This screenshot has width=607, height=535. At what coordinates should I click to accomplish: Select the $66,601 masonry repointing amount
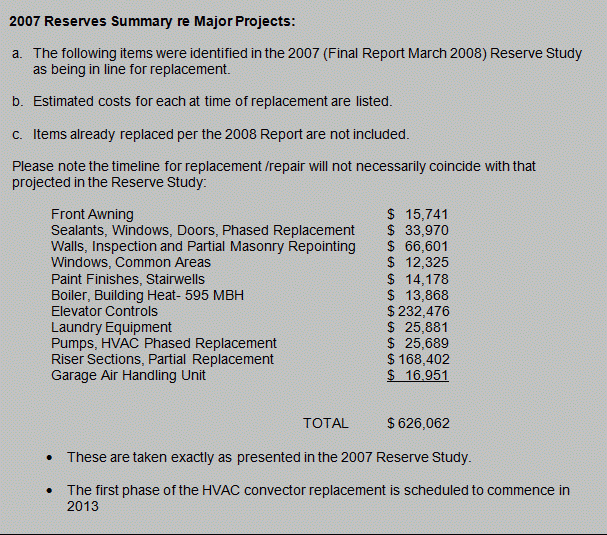click(x=418, y=247)
